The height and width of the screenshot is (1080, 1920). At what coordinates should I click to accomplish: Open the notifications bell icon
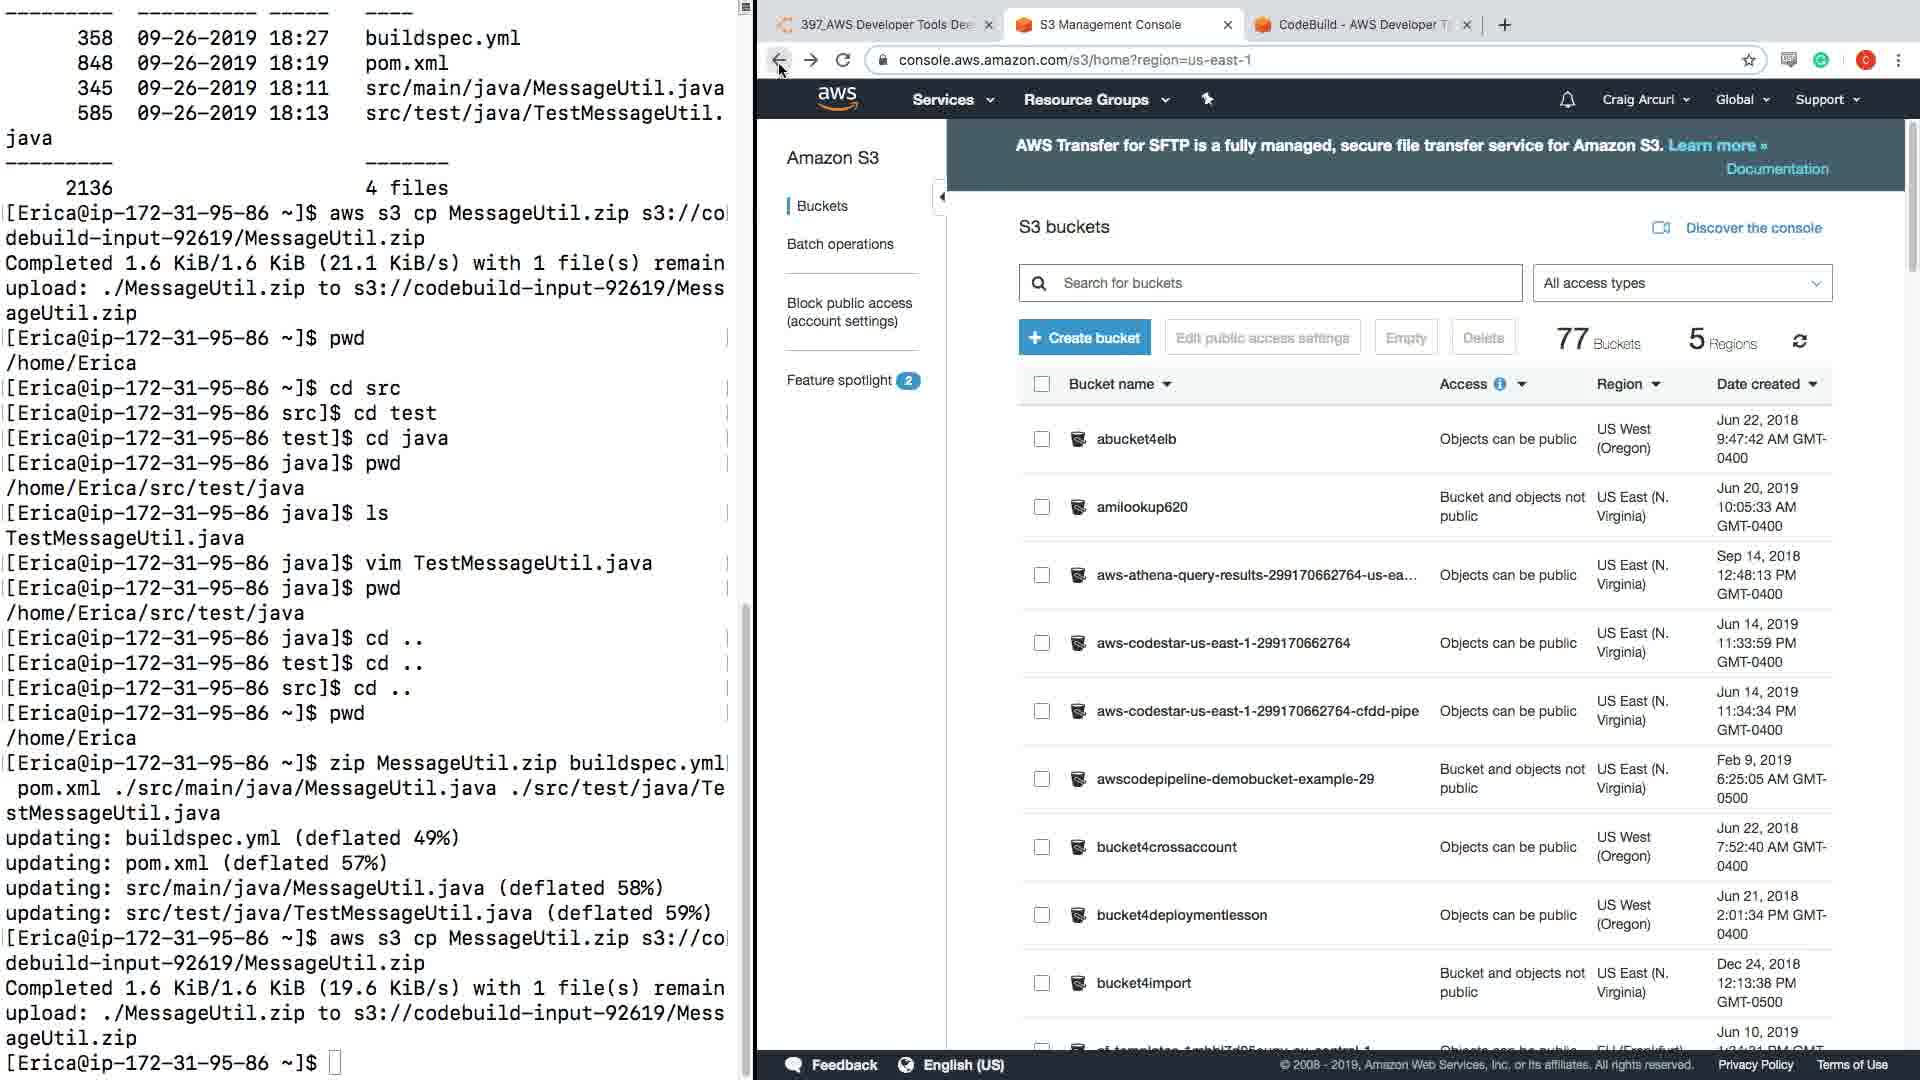point(1567,99)
